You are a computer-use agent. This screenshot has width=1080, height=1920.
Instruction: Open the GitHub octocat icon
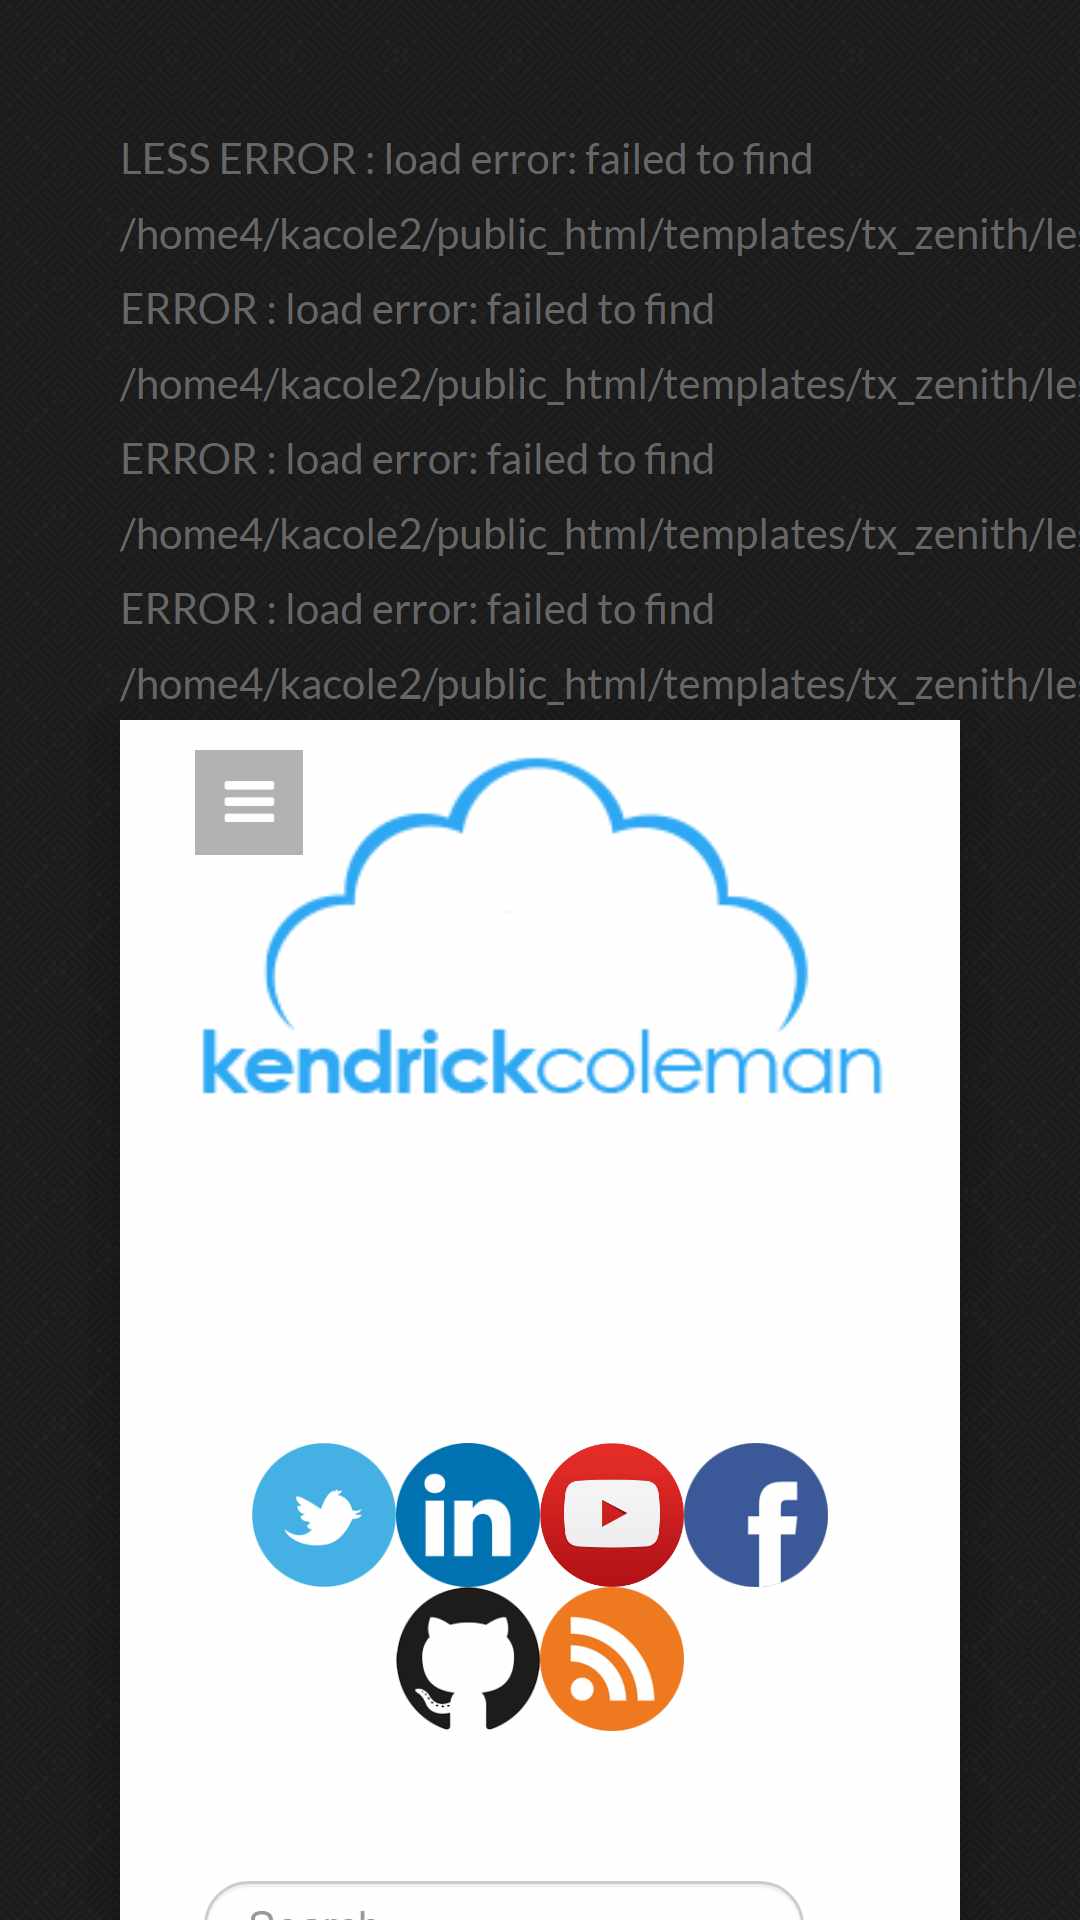click(x=467, y=1659)
